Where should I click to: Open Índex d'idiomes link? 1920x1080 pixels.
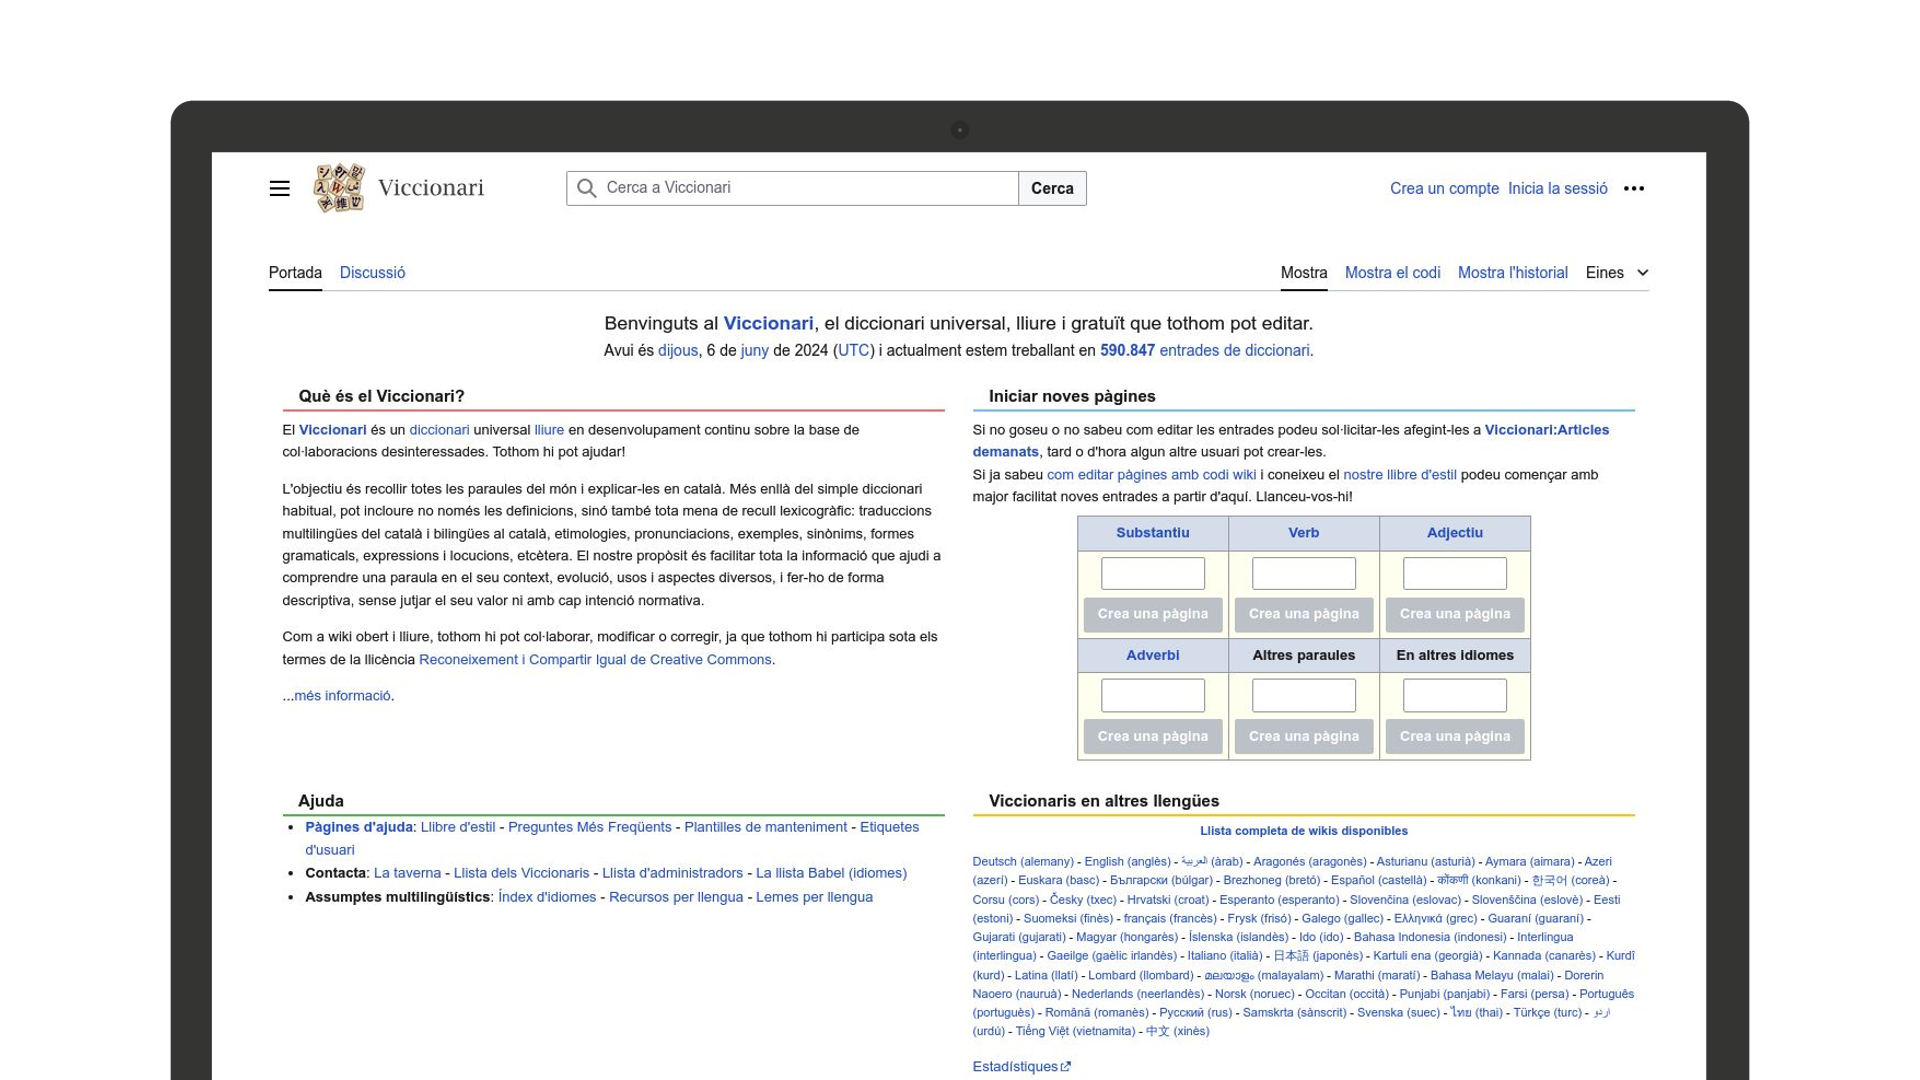(x=547, y=897)
